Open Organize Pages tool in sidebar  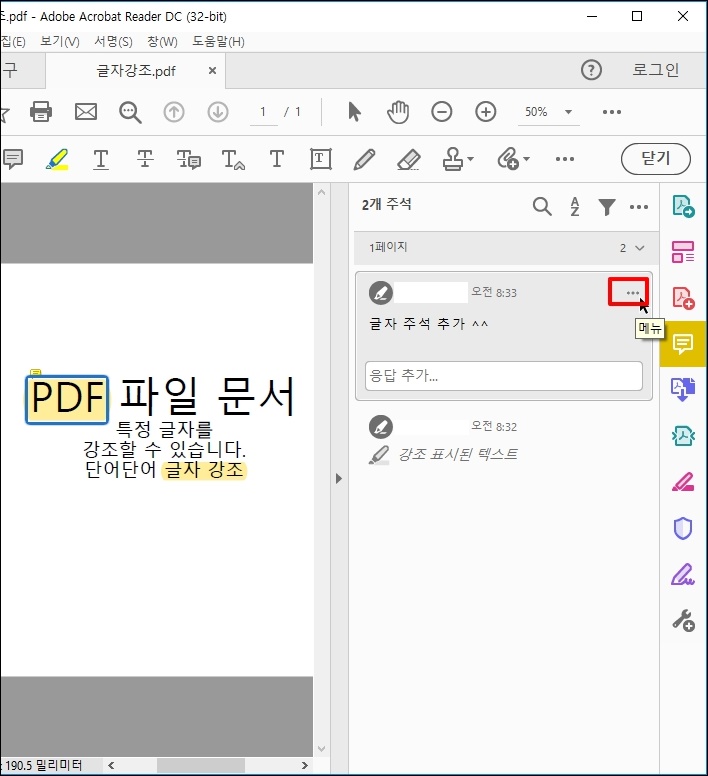pyautogui.click(x=683, y=251)
